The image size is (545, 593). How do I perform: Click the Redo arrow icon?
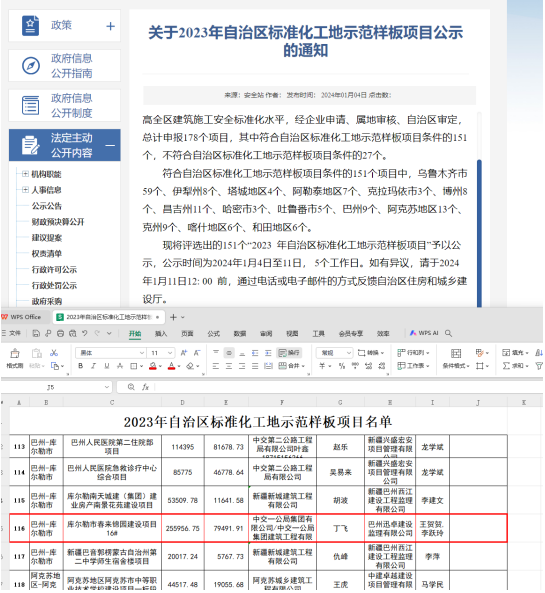[x=97, y=334]
